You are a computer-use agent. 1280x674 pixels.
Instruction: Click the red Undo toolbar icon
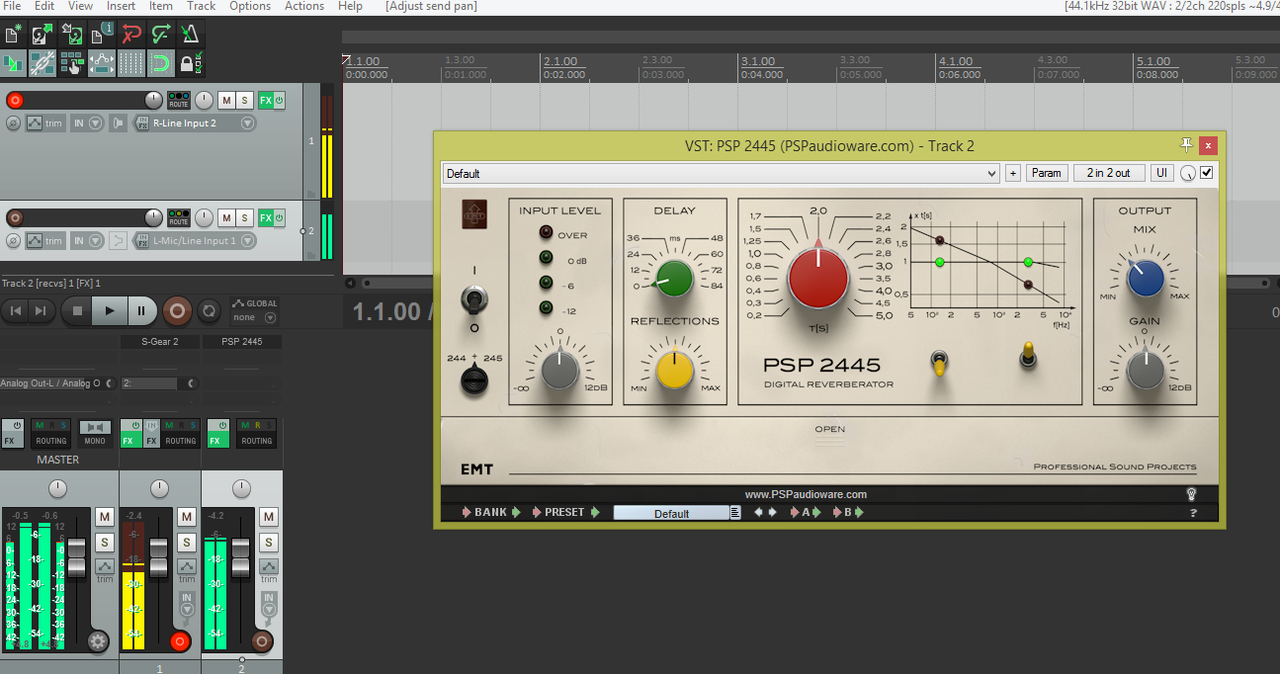pyautogui.click(x=131, y=35)
